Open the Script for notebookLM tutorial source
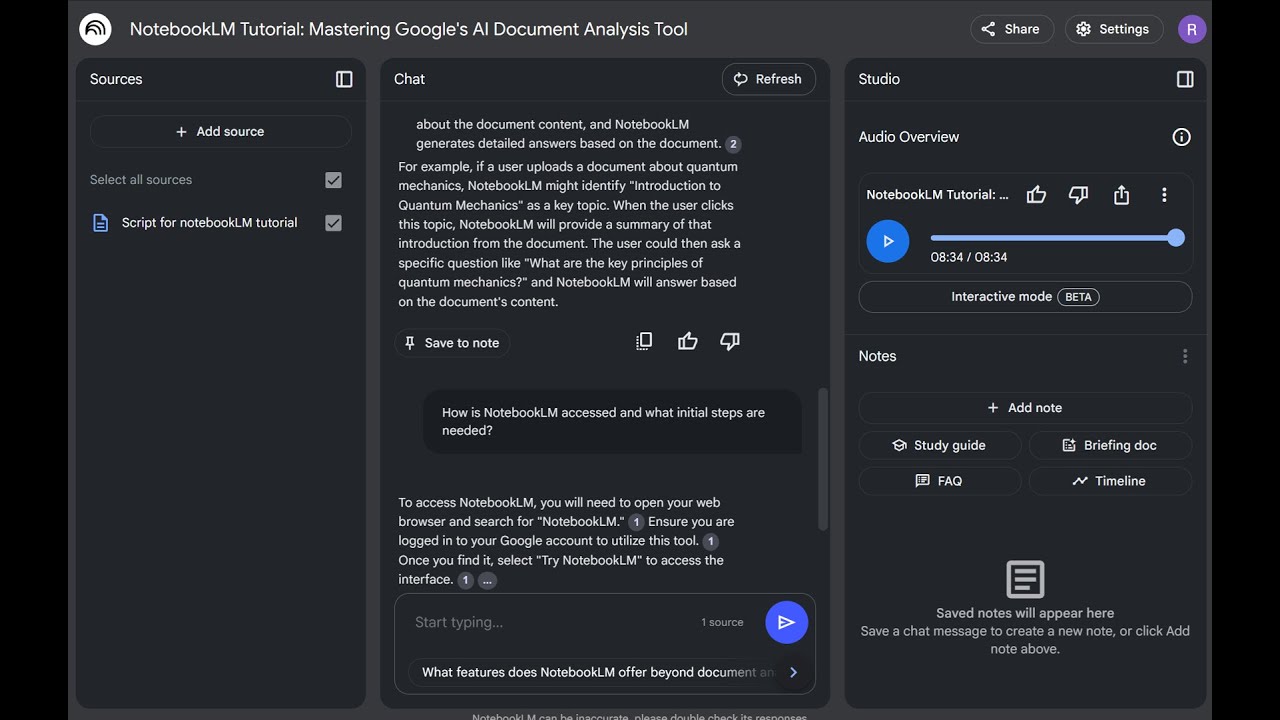Viewport: 1280px width, 720px height. [209, 223]
